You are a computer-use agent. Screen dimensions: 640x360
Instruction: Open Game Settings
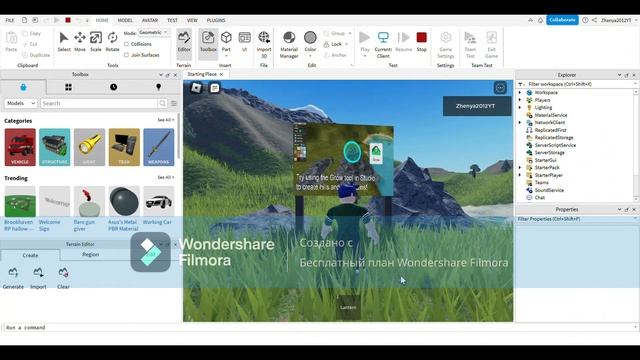(x=446, y=44)
